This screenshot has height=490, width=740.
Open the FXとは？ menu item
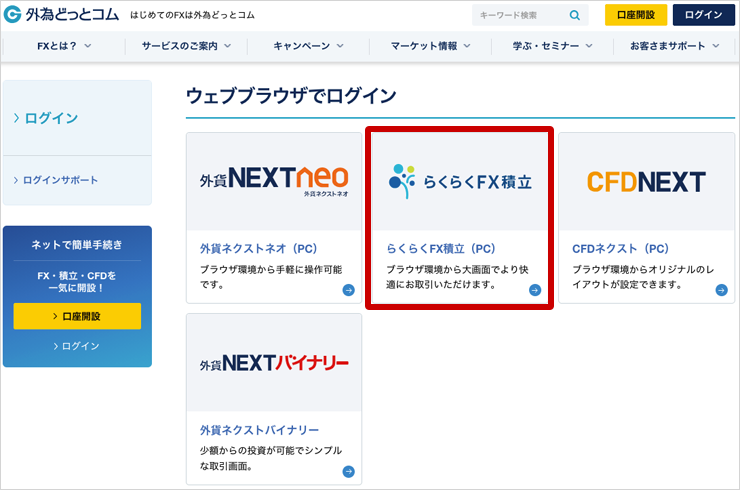64,46
